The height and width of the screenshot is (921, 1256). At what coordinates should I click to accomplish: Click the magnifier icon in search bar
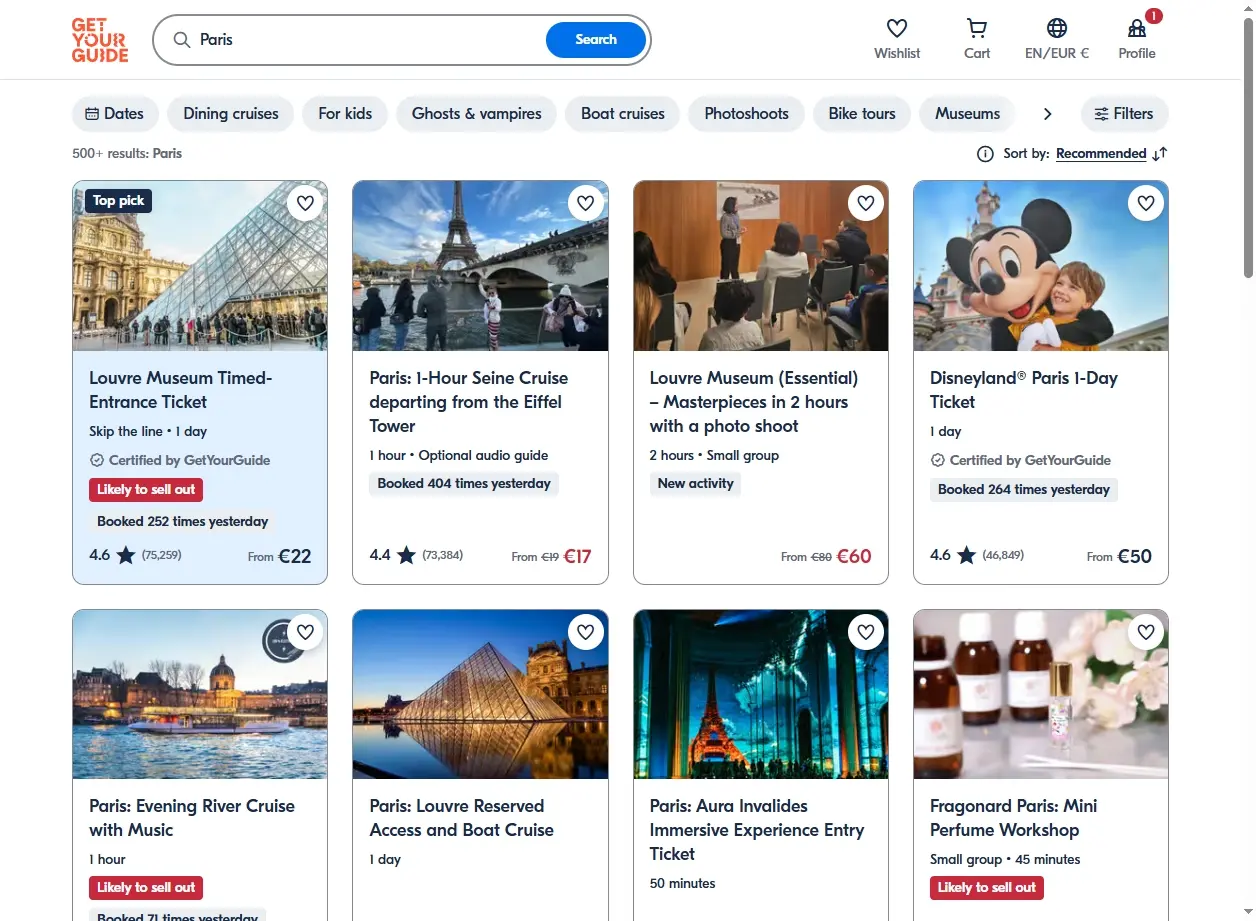[x=182, y=40]
